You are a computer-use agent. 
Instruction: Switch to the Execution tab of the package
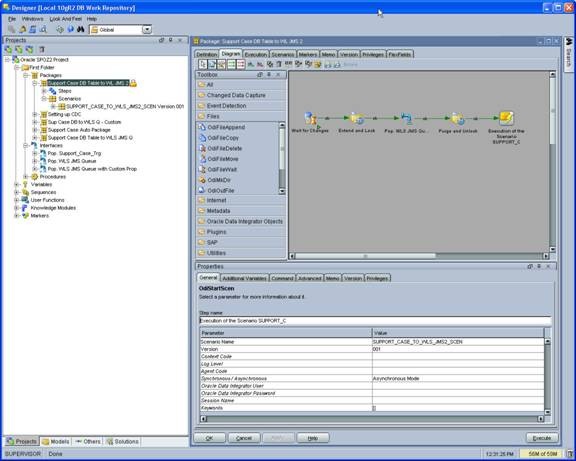click(x=256, y=54)
